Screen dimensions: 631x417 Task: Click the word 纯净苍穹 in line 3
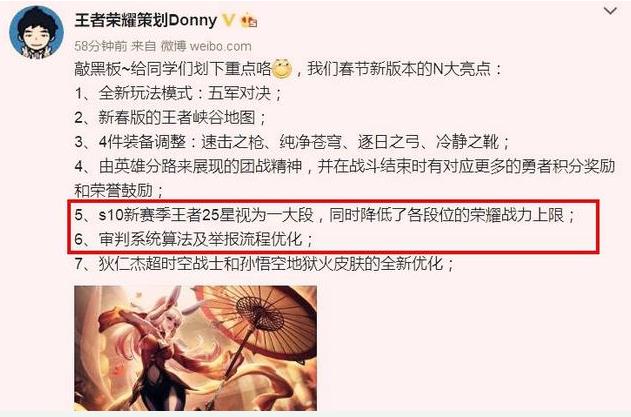click(x=310, y=142)
